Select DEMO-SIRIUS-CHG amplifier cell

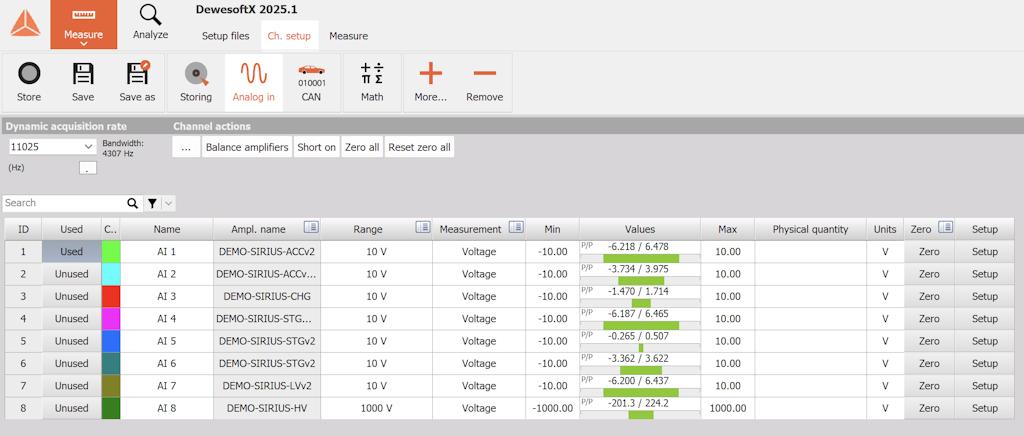pos(266,296)
